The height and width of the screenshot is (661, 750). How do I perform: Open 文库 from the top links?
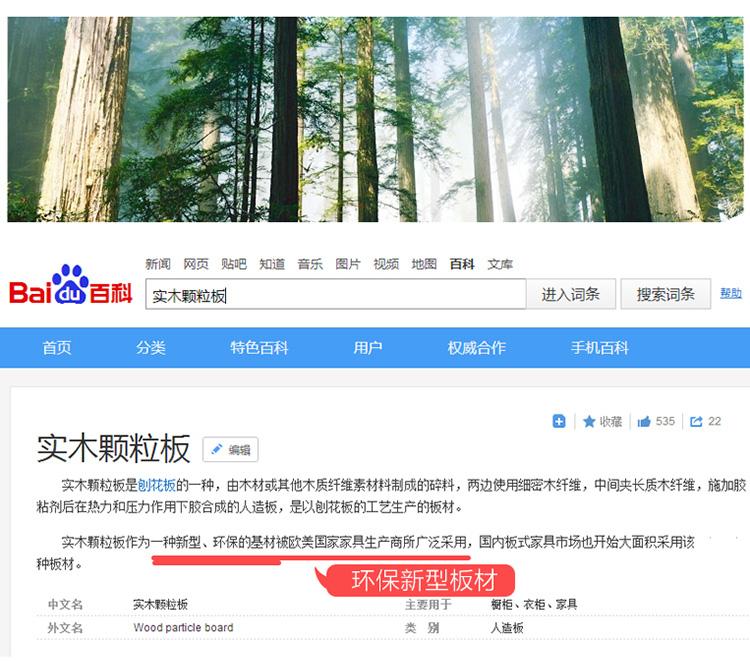500,264
